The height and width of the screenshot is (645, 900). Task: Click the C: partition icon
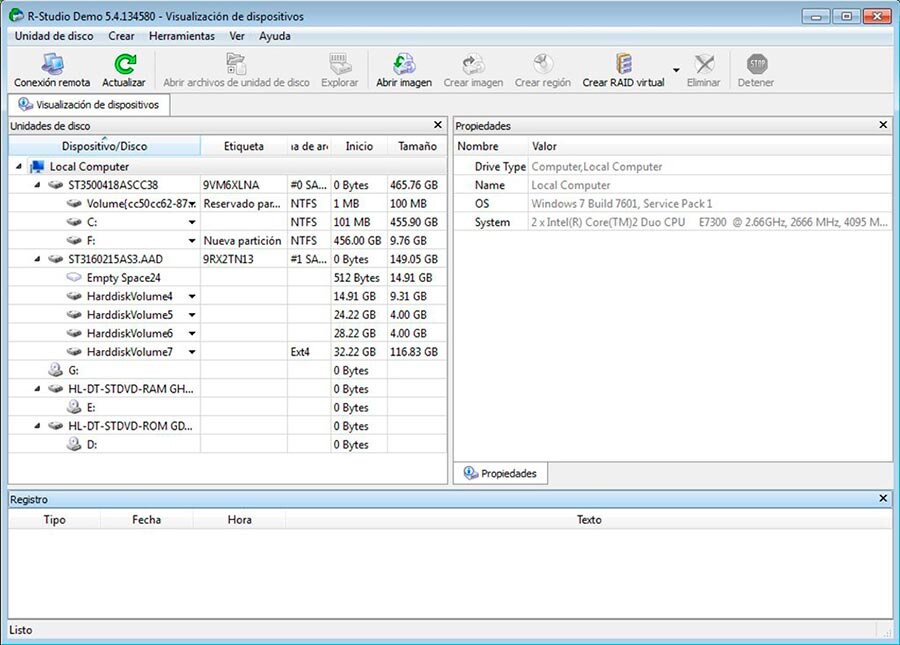[x=74, y=222]
